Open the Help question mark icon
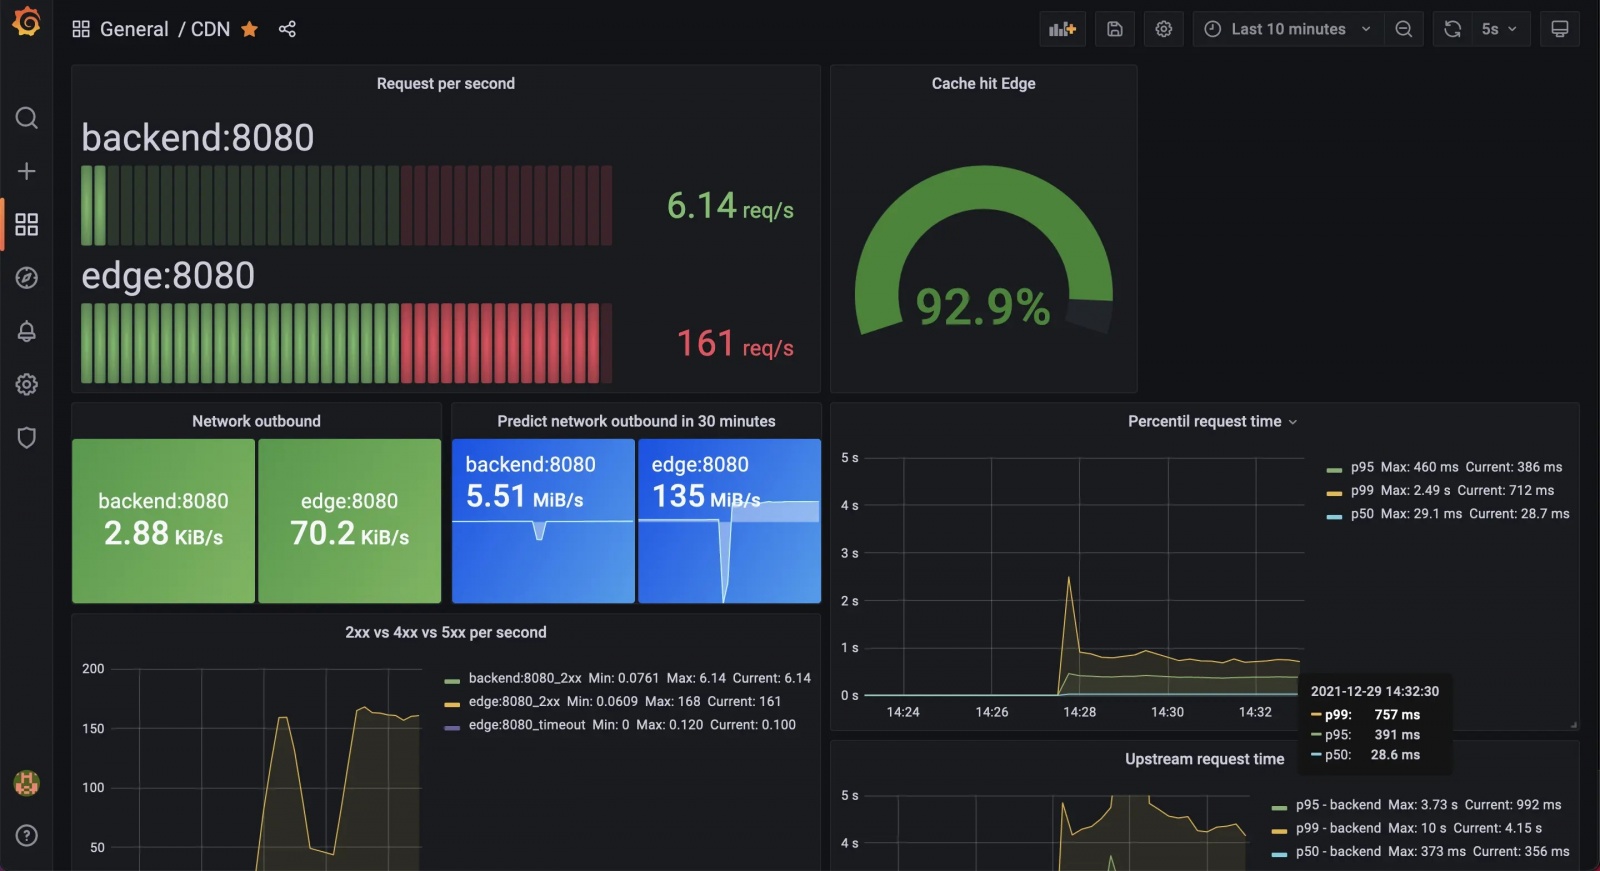 (x=27, y=836)
